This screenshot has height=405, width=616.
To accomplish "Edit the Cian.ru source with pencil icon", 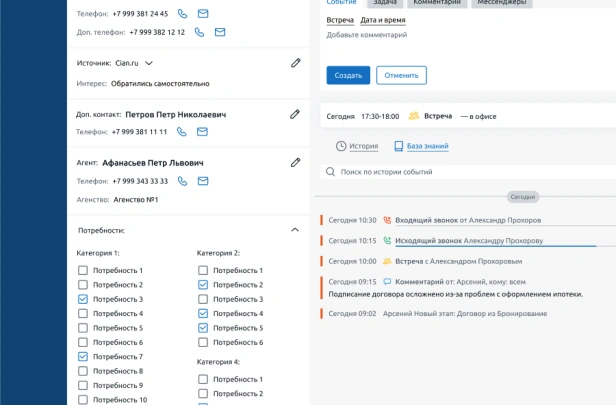I will click(x=295, y=63).
